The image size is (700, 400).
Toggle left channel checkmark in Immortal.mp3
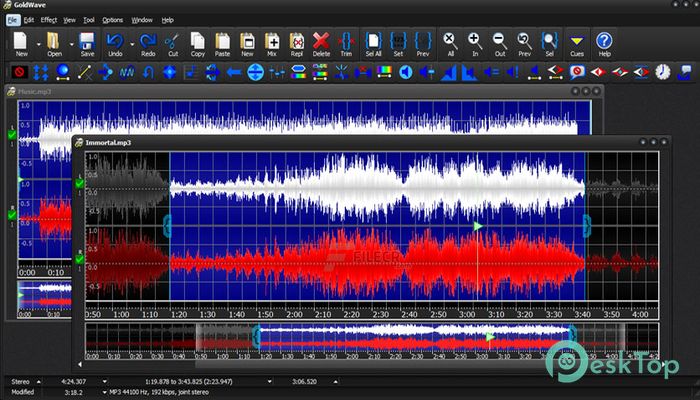79,183
